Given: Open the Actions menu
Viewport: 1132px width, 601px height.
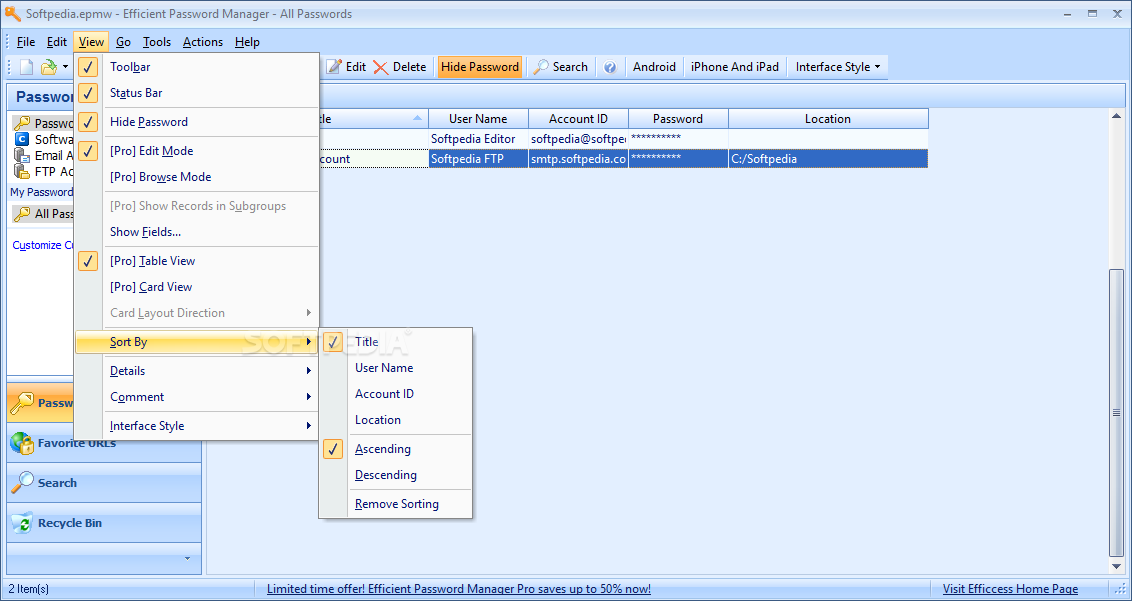Looking at the screenshot, I should [203, 42].
